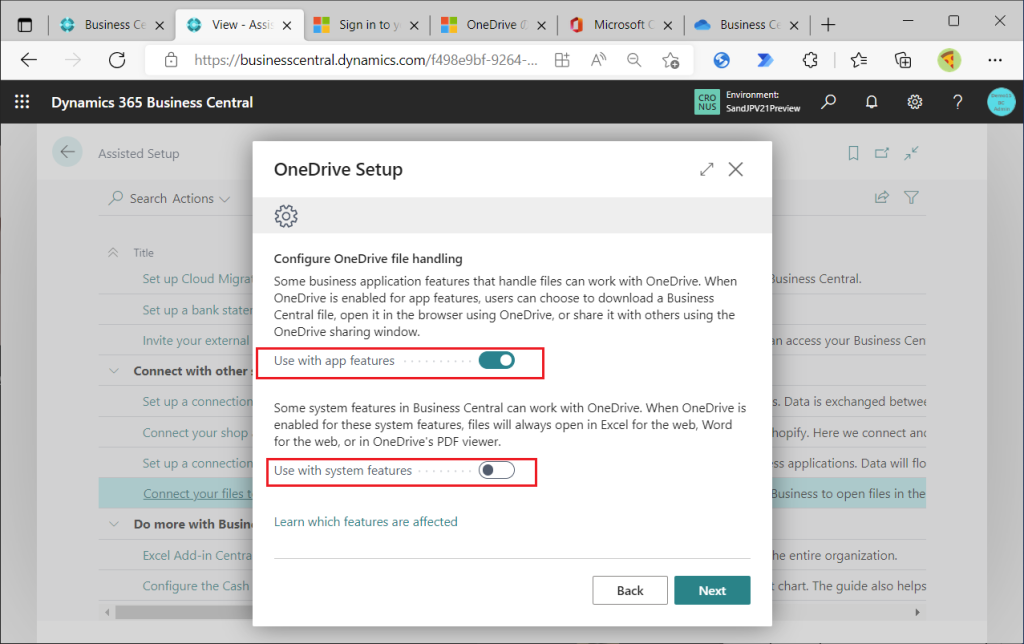1024x644 pixels.
Task: Click Search in Assisted Setup action bar
Action: pos(138,198)
